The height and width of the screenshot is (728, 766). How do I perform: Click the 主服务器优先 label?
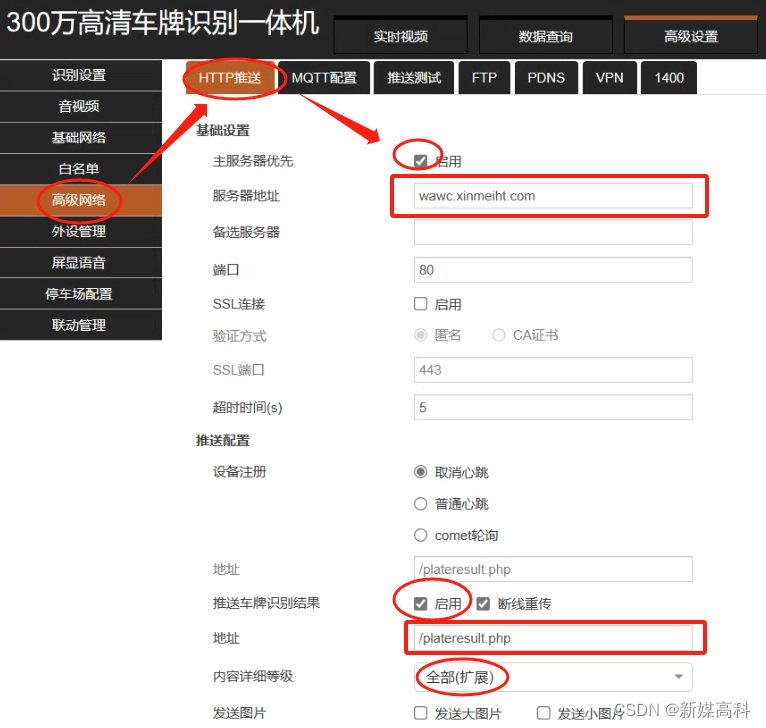click(x=253, y=161)
